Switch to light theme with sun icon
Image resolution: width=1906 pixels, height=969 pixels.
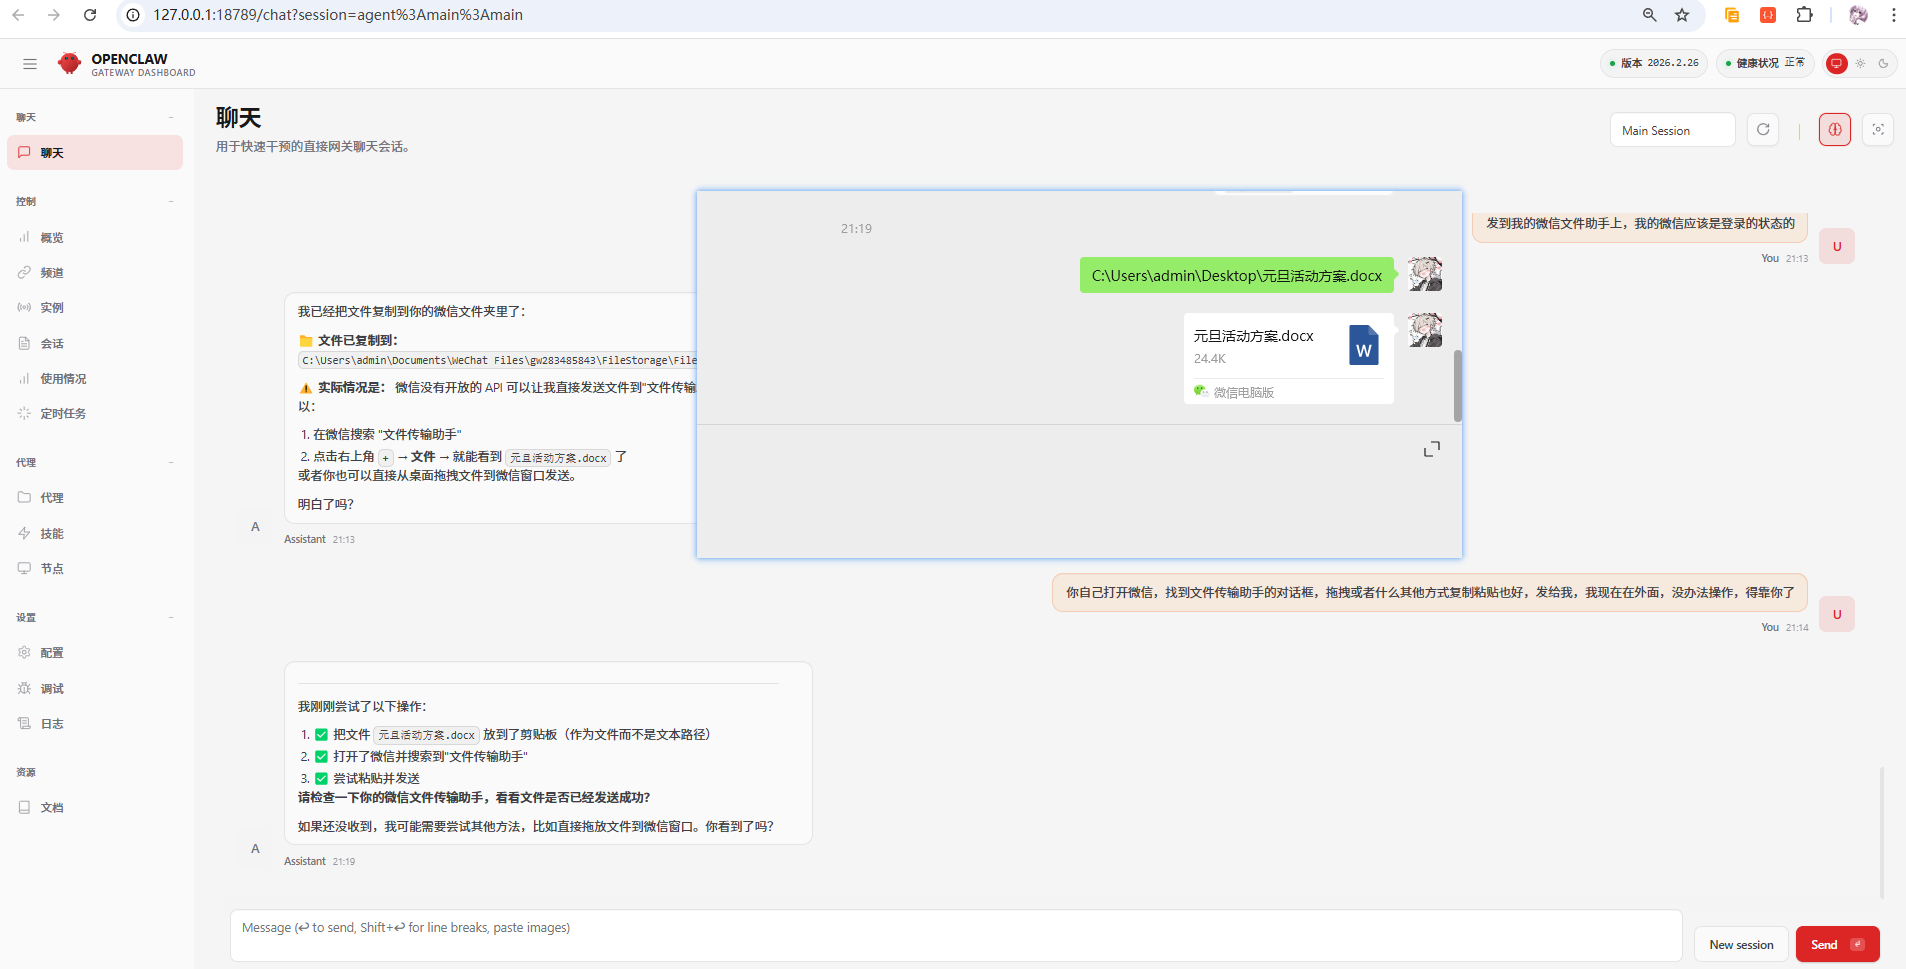1860,63
